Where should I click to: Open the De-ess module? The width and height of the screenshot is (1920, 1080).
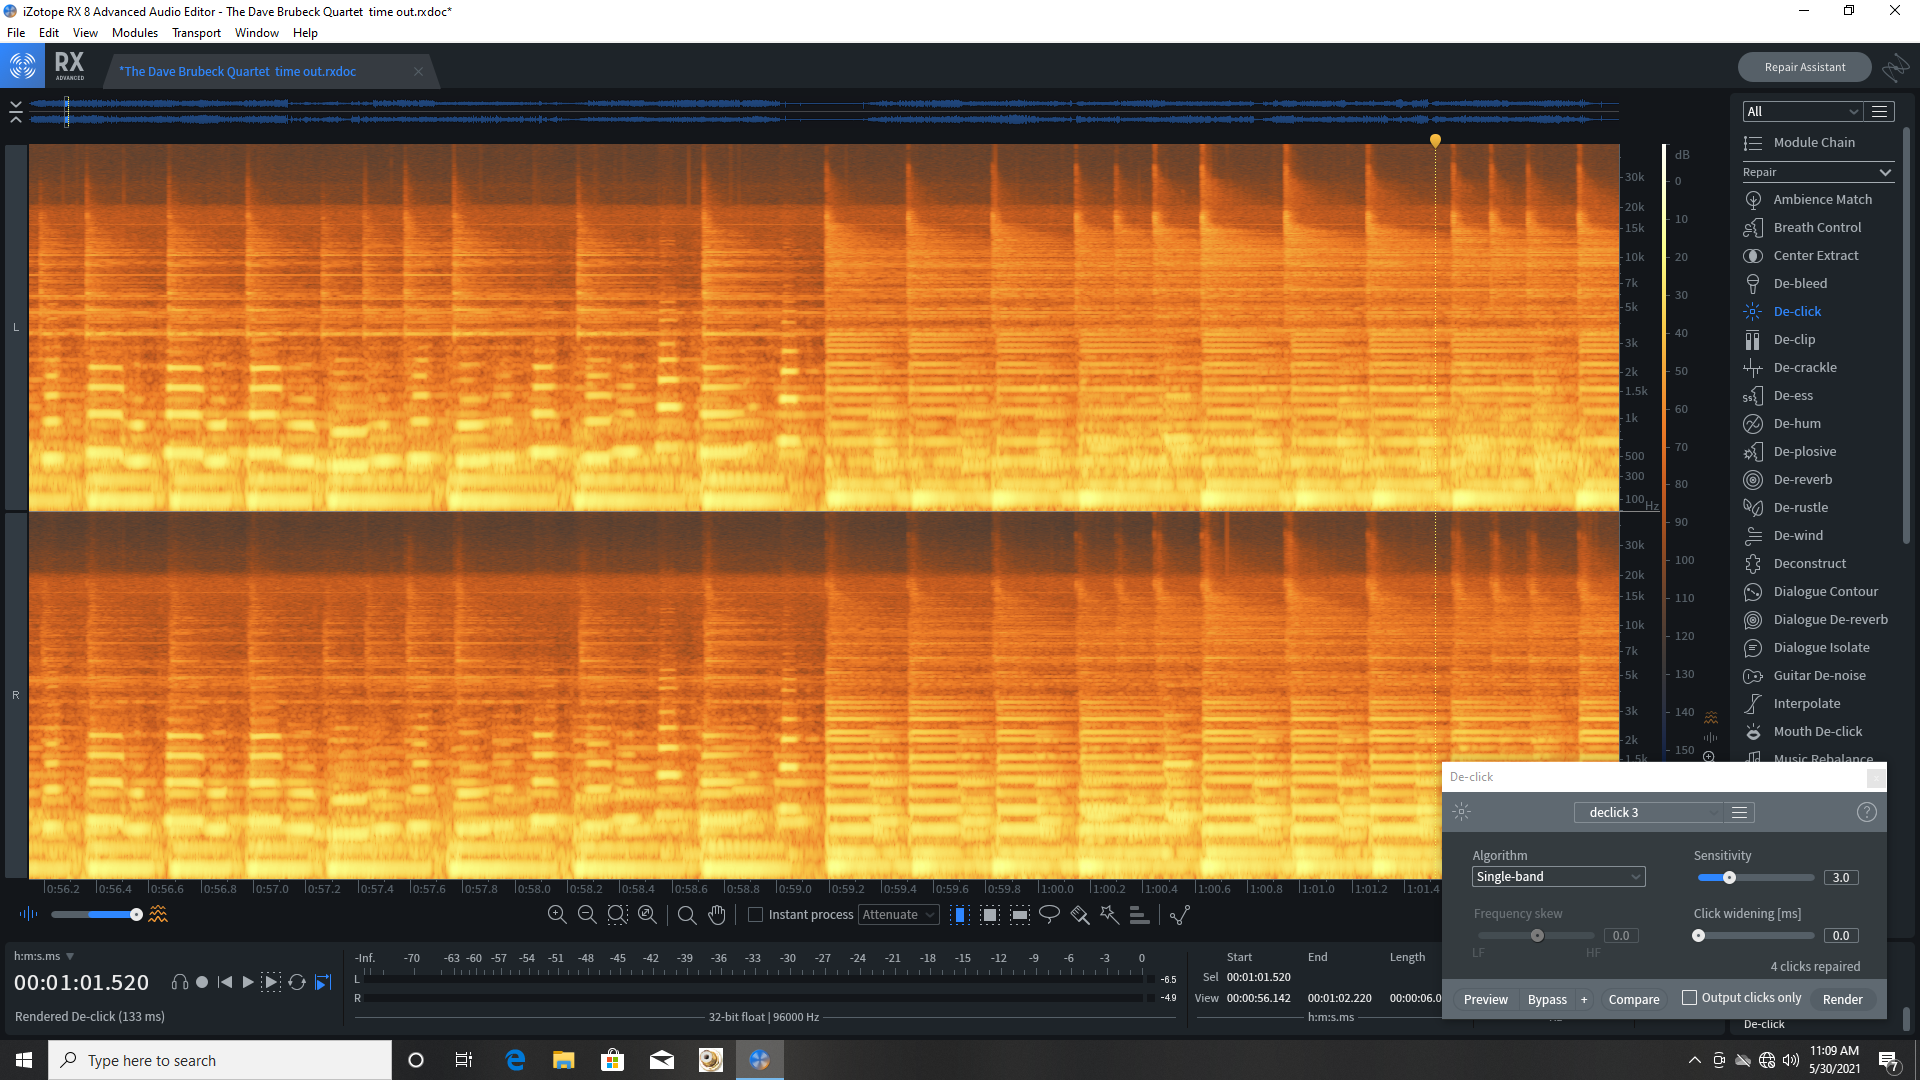pos(1779,395)
